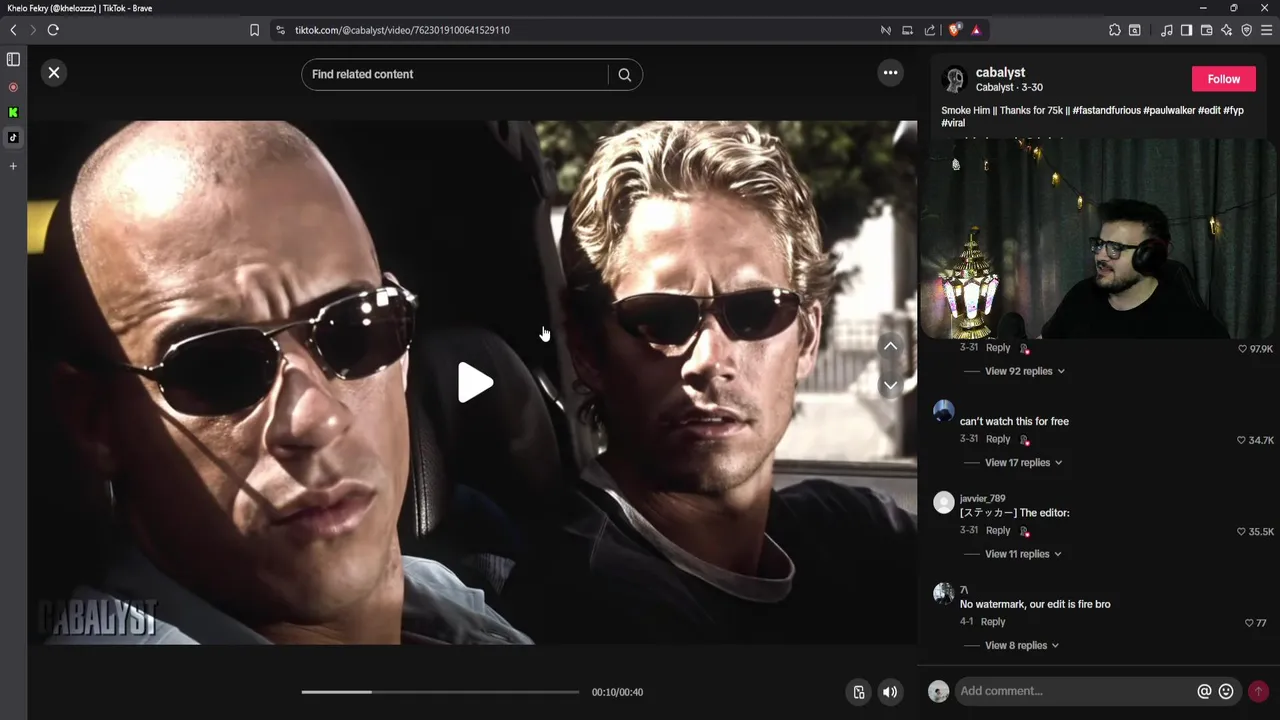Expand View 92 replies

click(1024, 371)
